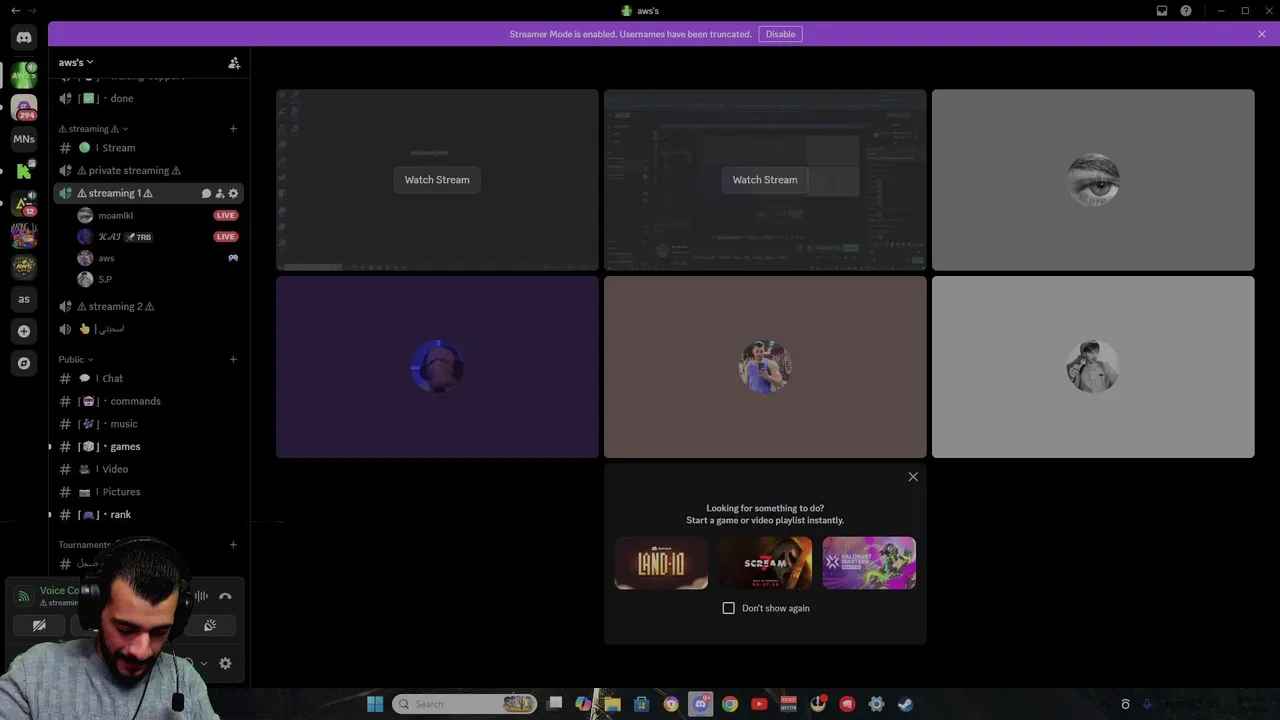Disable Streamer Mode via Disable button
The height and width of the screenshot is (720, 1280).
780,34
